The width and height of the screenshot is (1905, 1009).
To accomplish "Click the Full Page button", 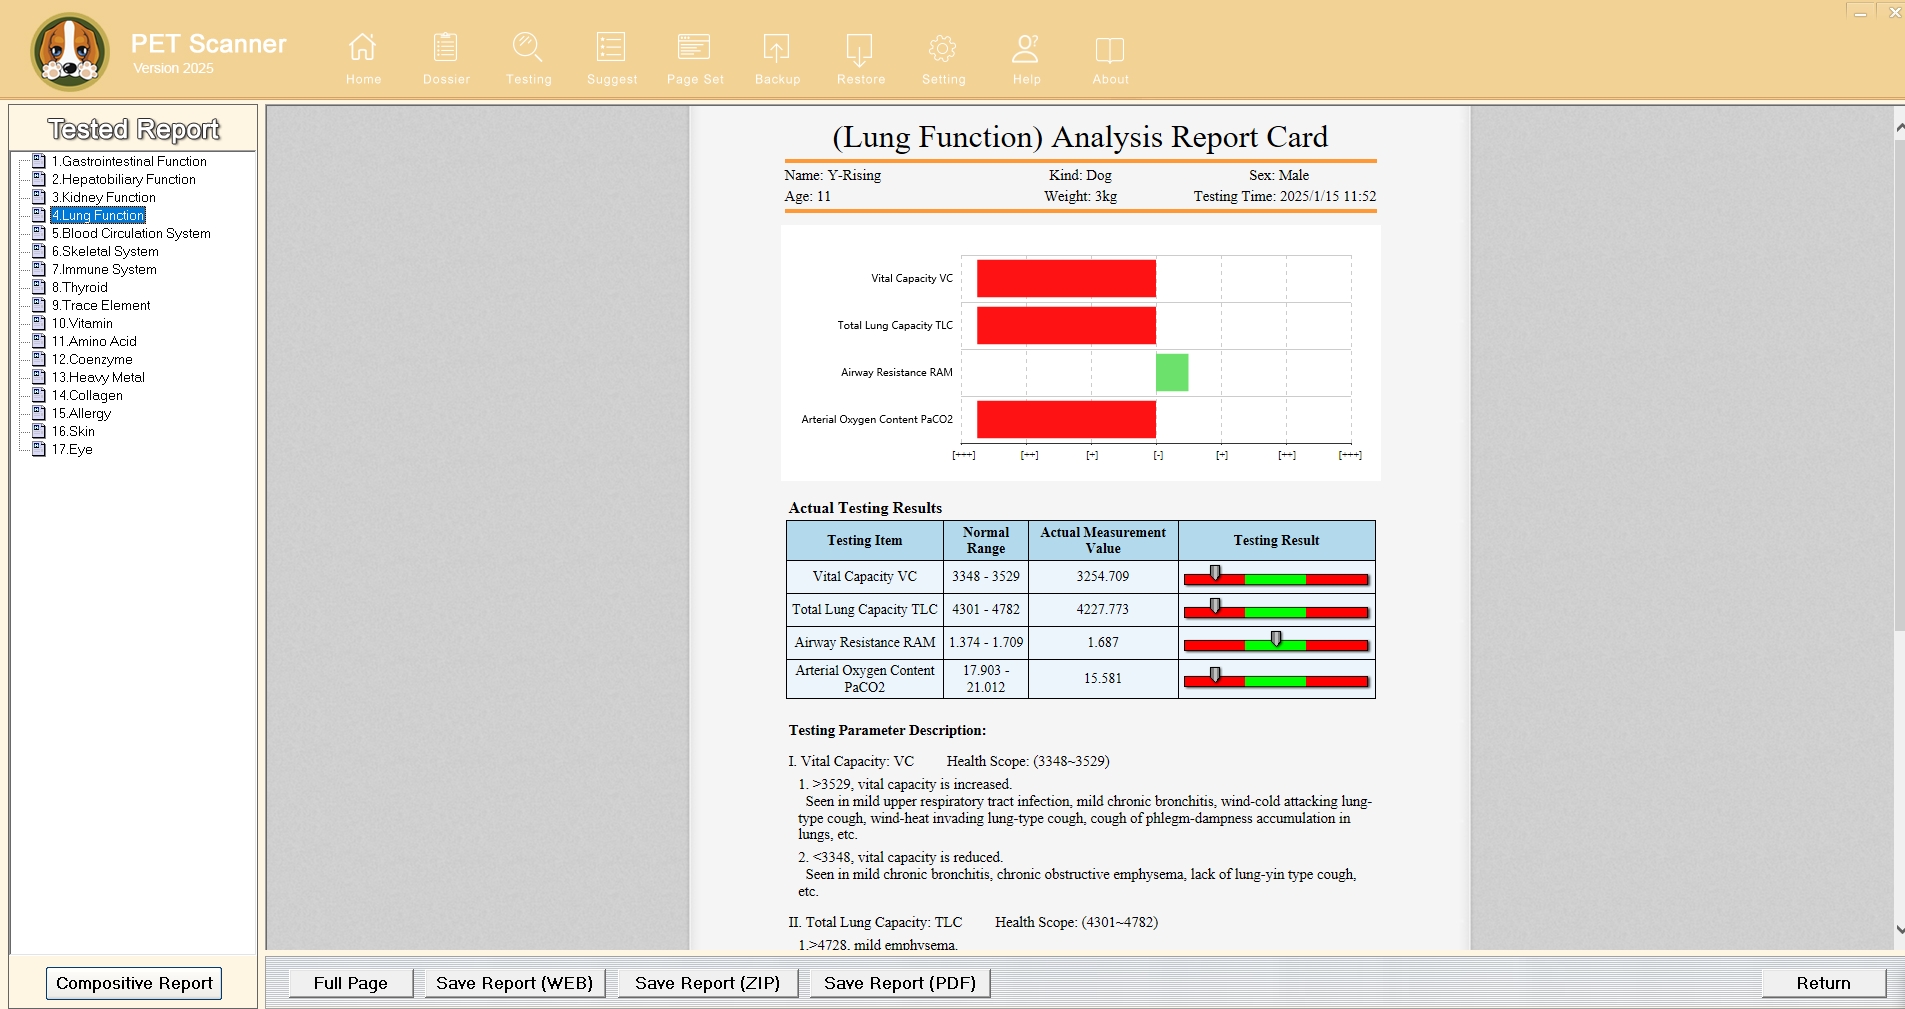I will (x=350, y=983).
